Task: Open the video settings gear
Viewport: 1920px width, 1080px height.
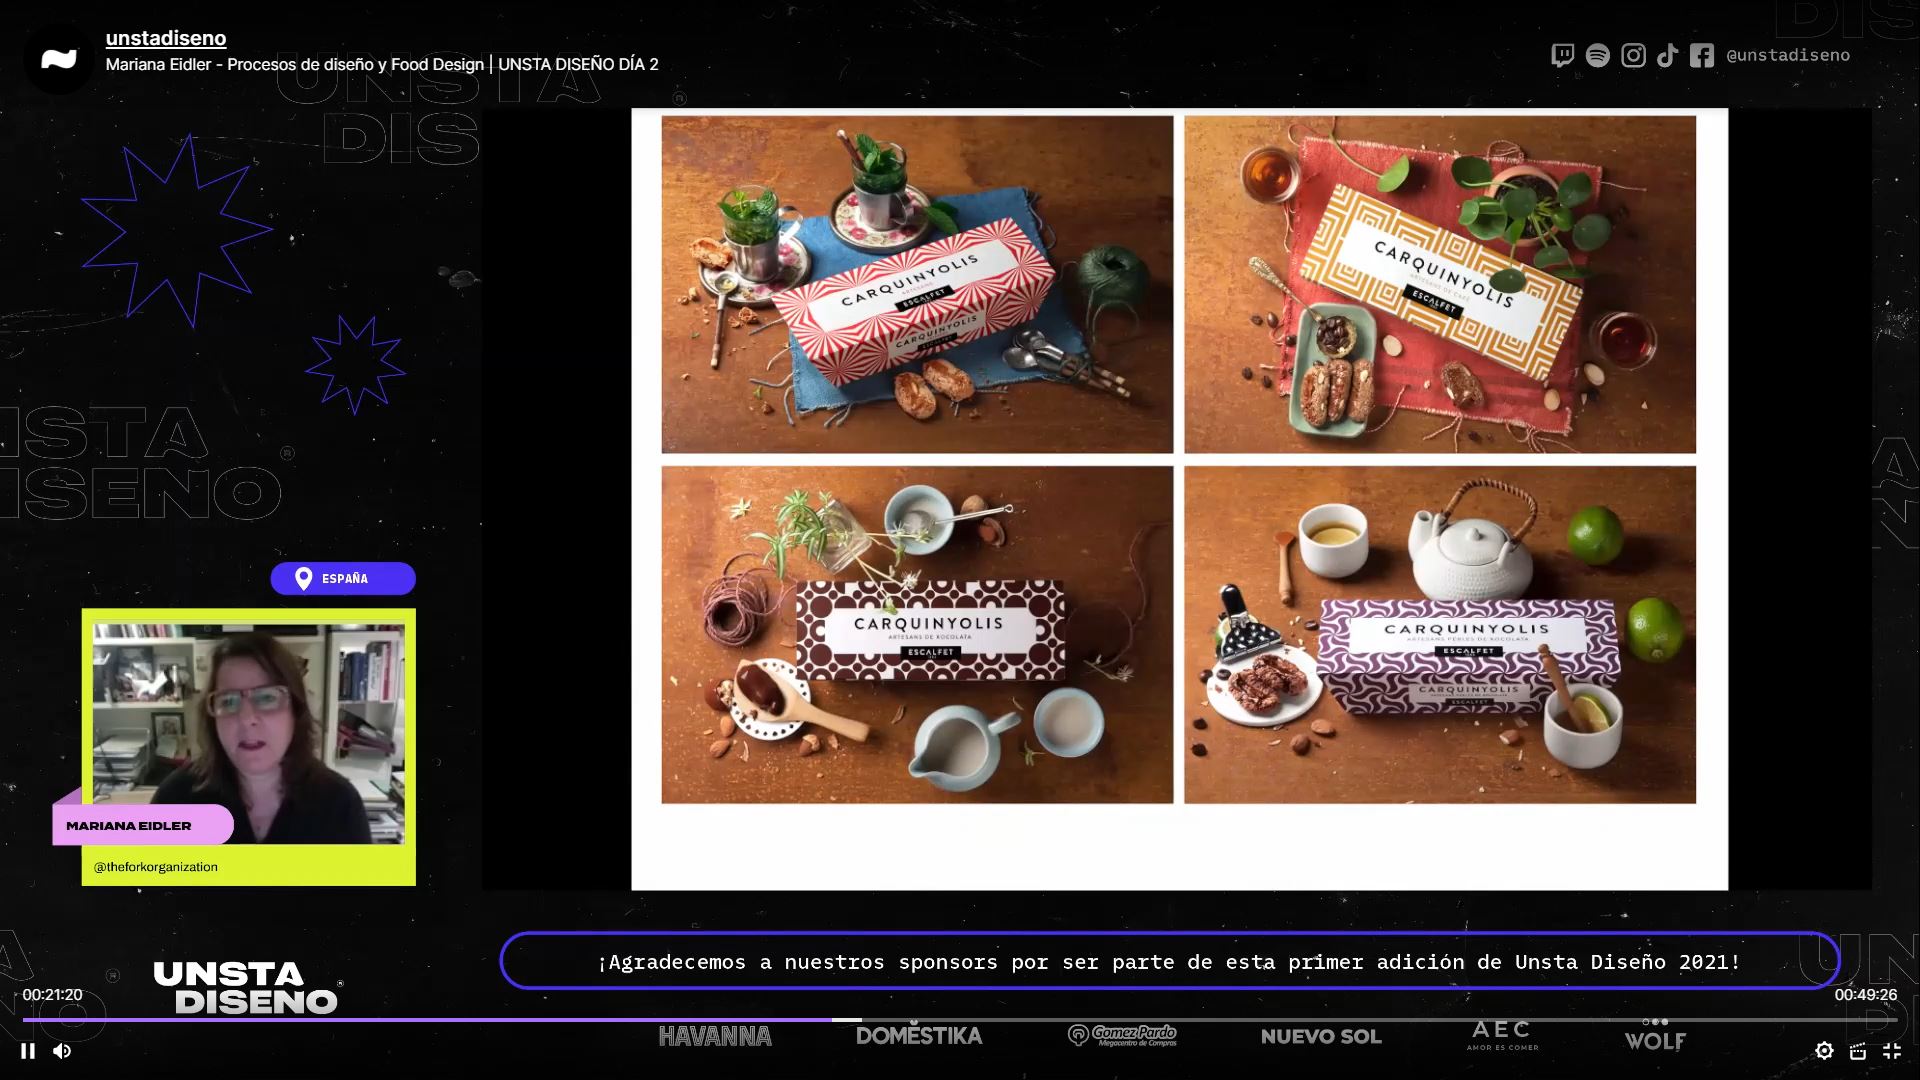Action: coord(1824,1051)
